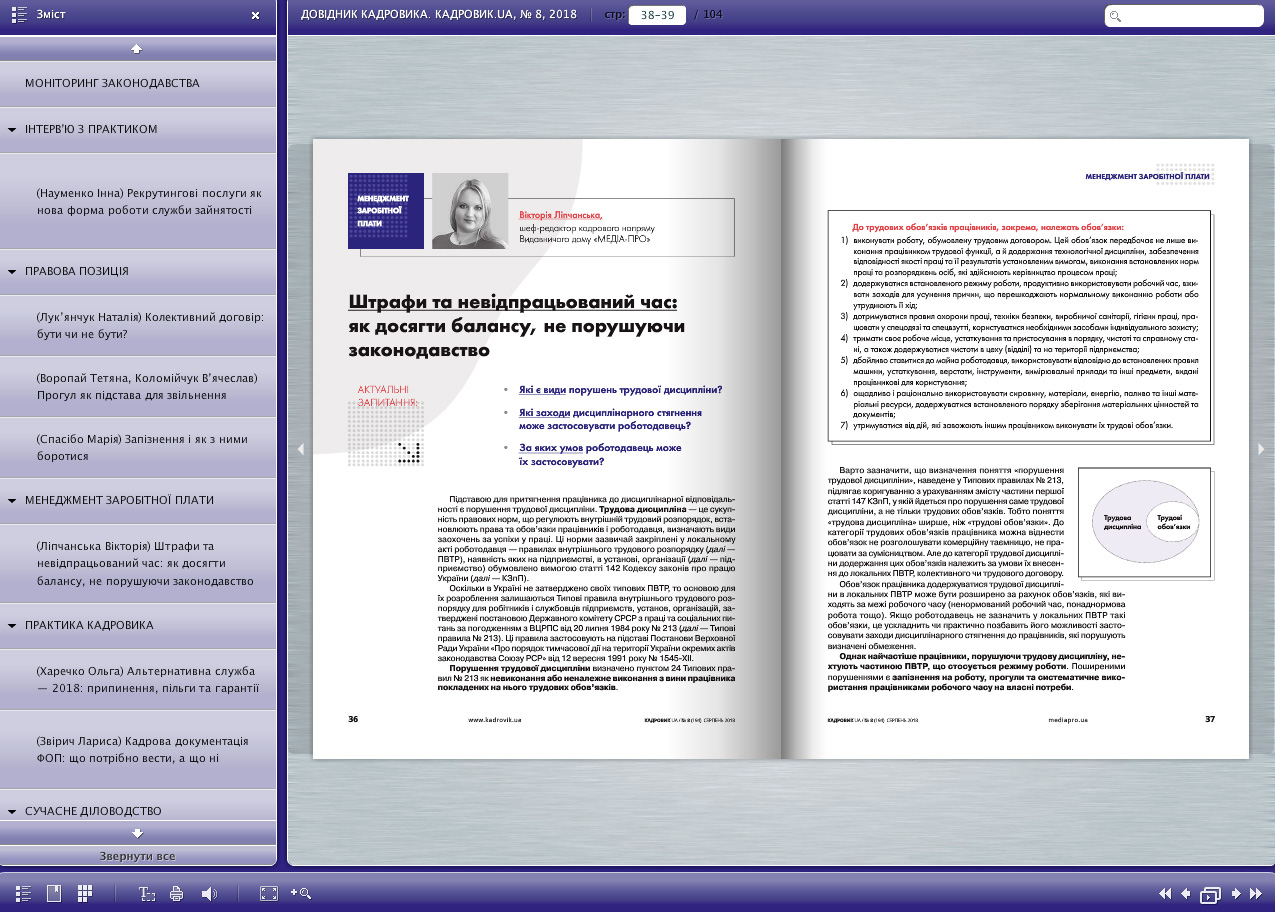The height and width of the screenshot is (912, 1275).
Task: Go to previous page using bottom arrow
Action: (1186, 893)
